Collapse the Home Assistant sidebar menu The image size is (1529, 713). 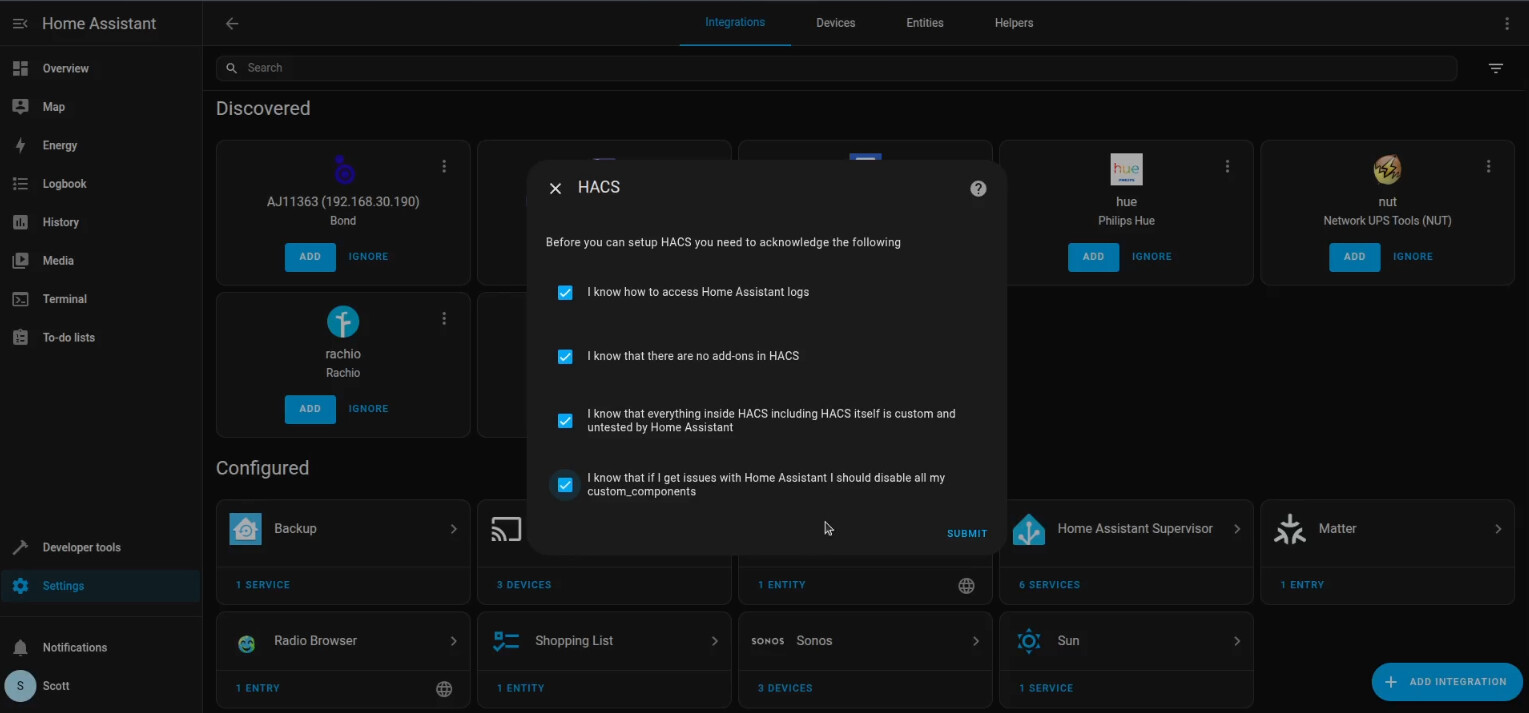click(x=20, y=24)
